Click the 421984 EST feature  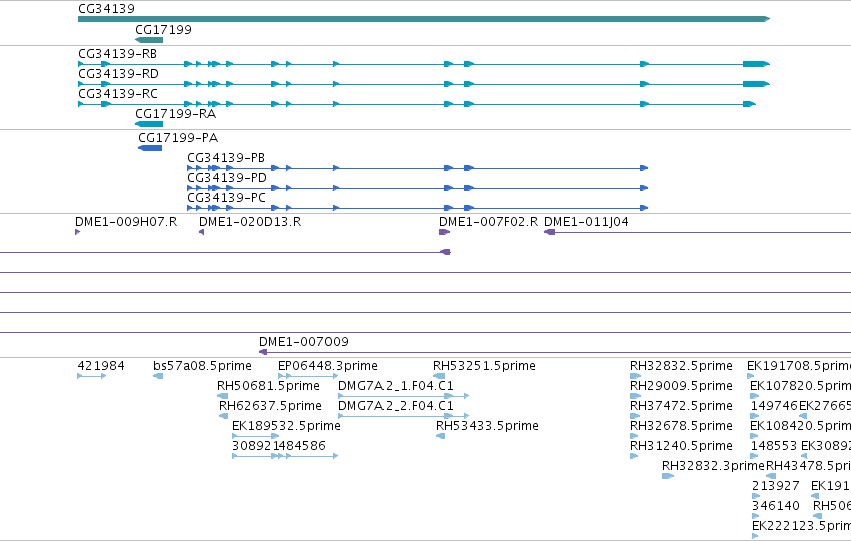[91, 376]
